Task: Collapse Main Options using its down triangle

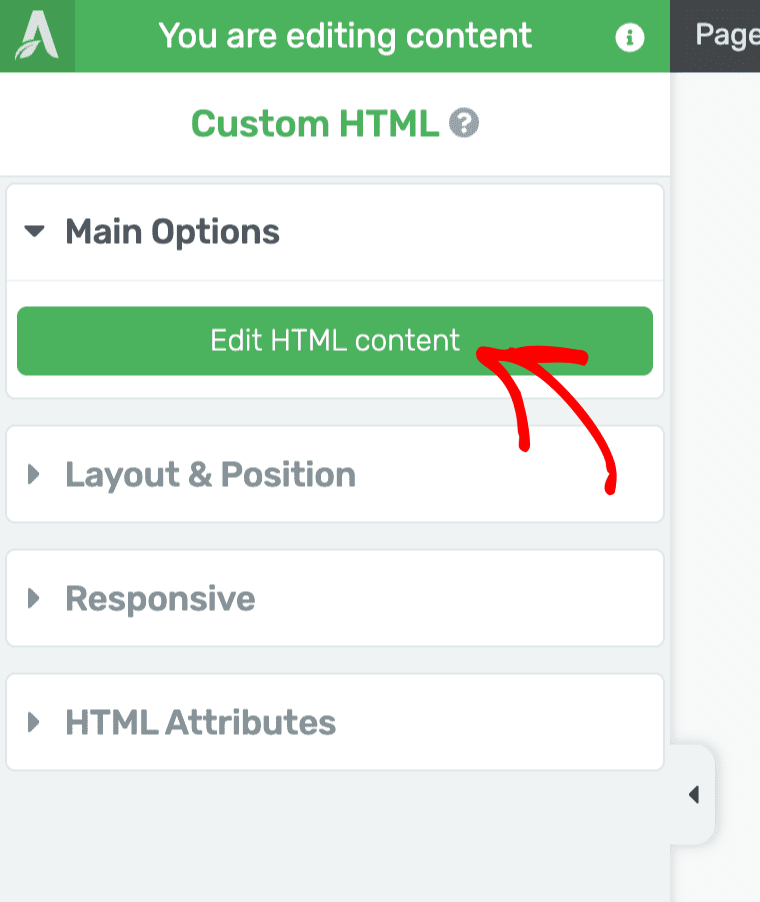Action: (35, 231)
